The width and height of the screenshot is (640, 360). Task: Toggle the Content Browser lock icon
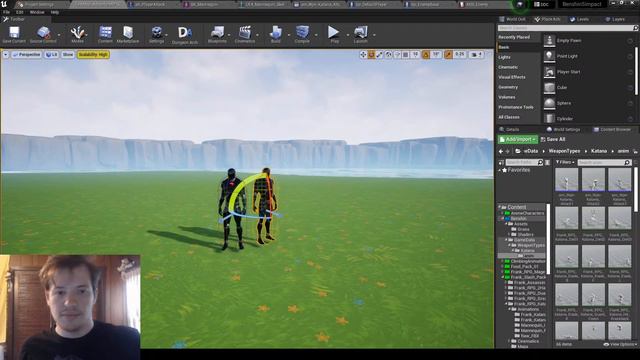(636, 151)
